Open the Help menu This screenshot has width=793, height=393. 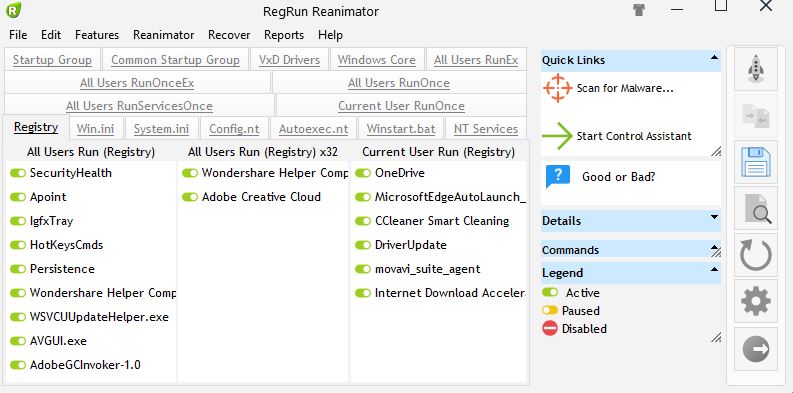coord(330,35)
